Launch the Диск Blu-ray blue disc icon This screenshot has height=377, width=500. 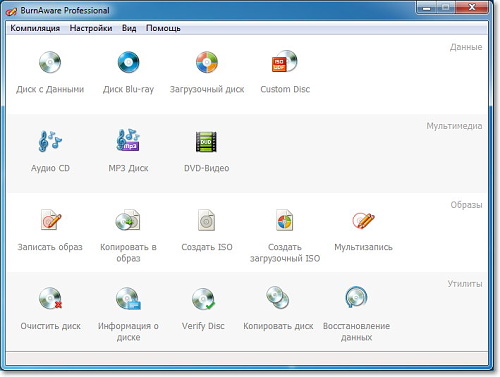(x=128, y=62)
